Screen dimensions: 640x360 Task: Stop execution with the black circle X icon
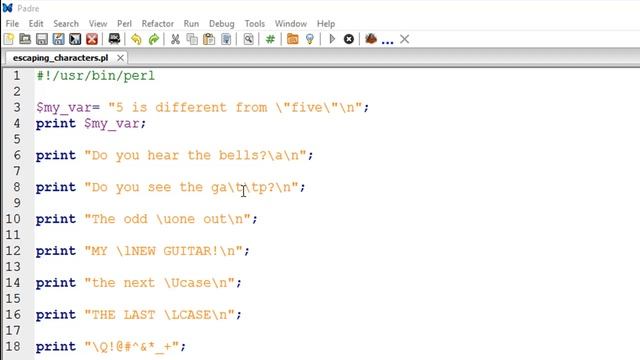coord(349,39)
